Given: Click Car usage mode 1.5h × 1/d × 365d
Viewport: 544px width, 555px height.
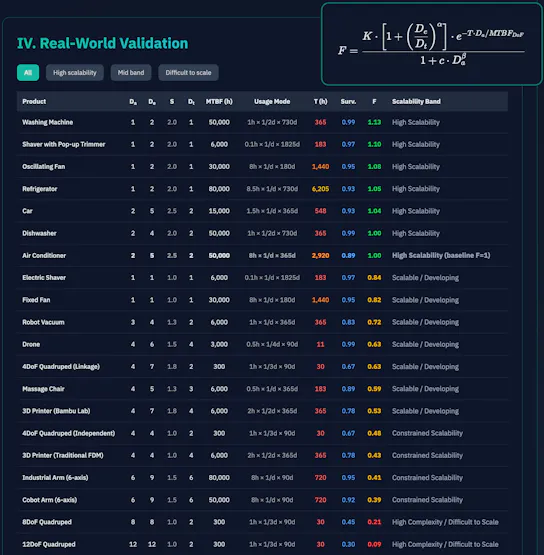Looking at the screenshot, I should click(x=272, y=211).
